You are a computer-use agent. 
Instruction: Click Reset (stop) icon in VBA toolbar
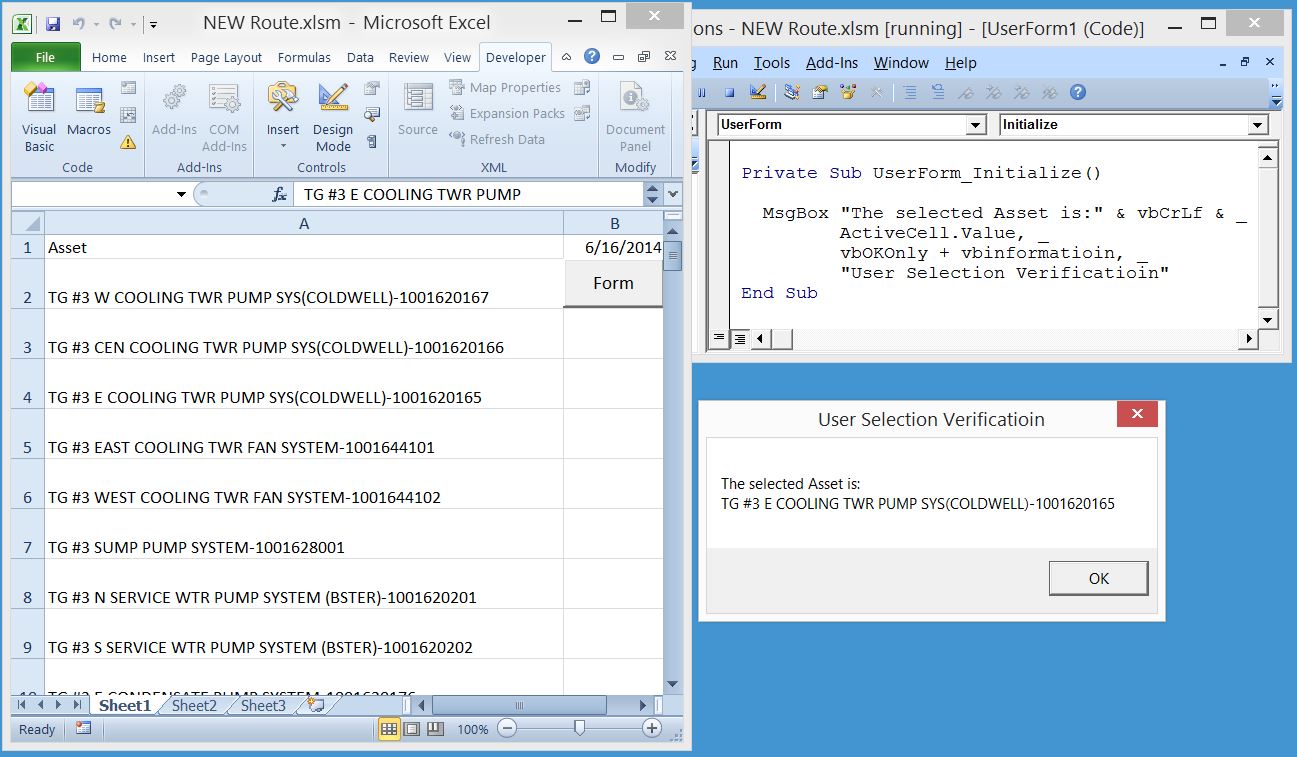[x=730, y=93]
